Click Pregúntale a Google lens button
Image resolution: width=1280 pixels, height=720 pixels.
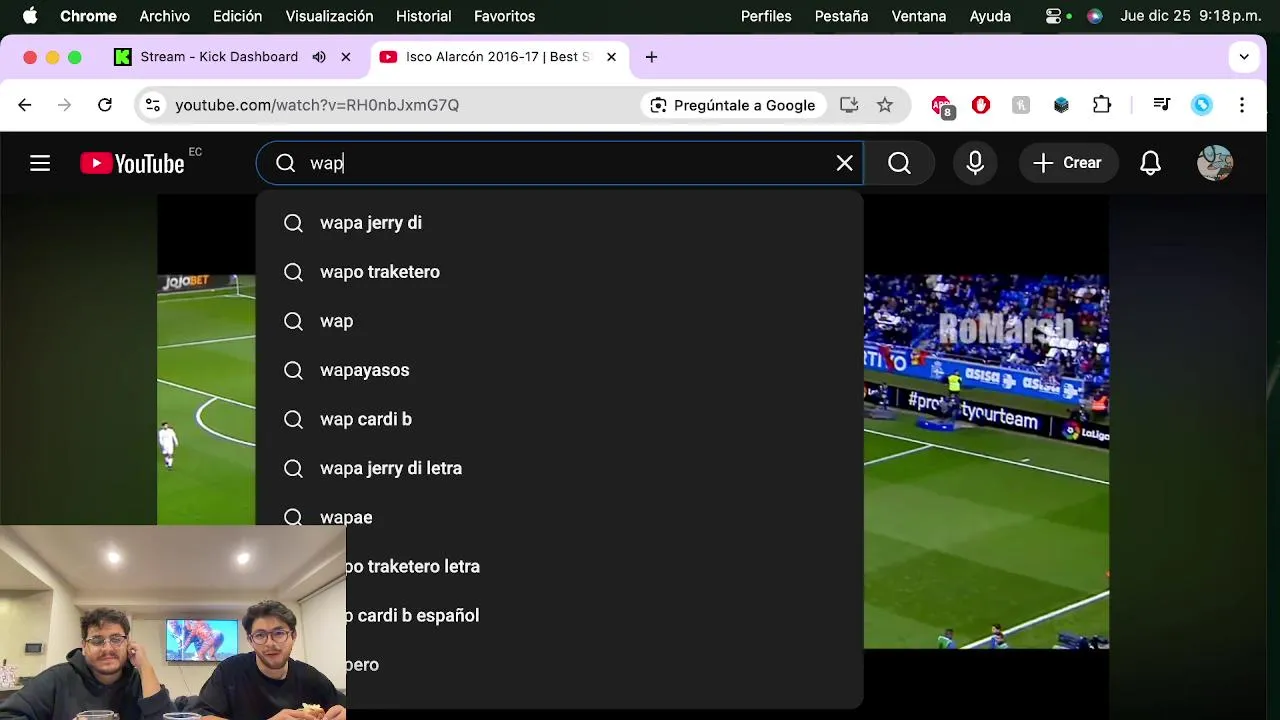point(733,105)
